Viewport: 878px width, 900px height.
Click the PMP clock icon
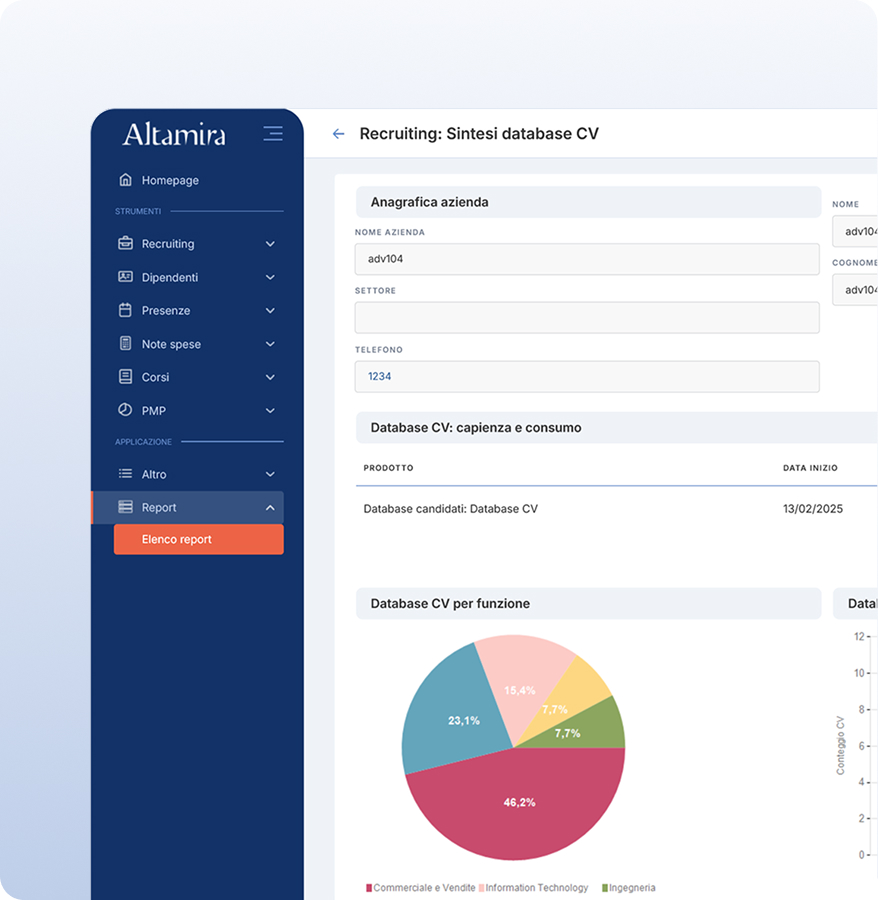[128, 410]
